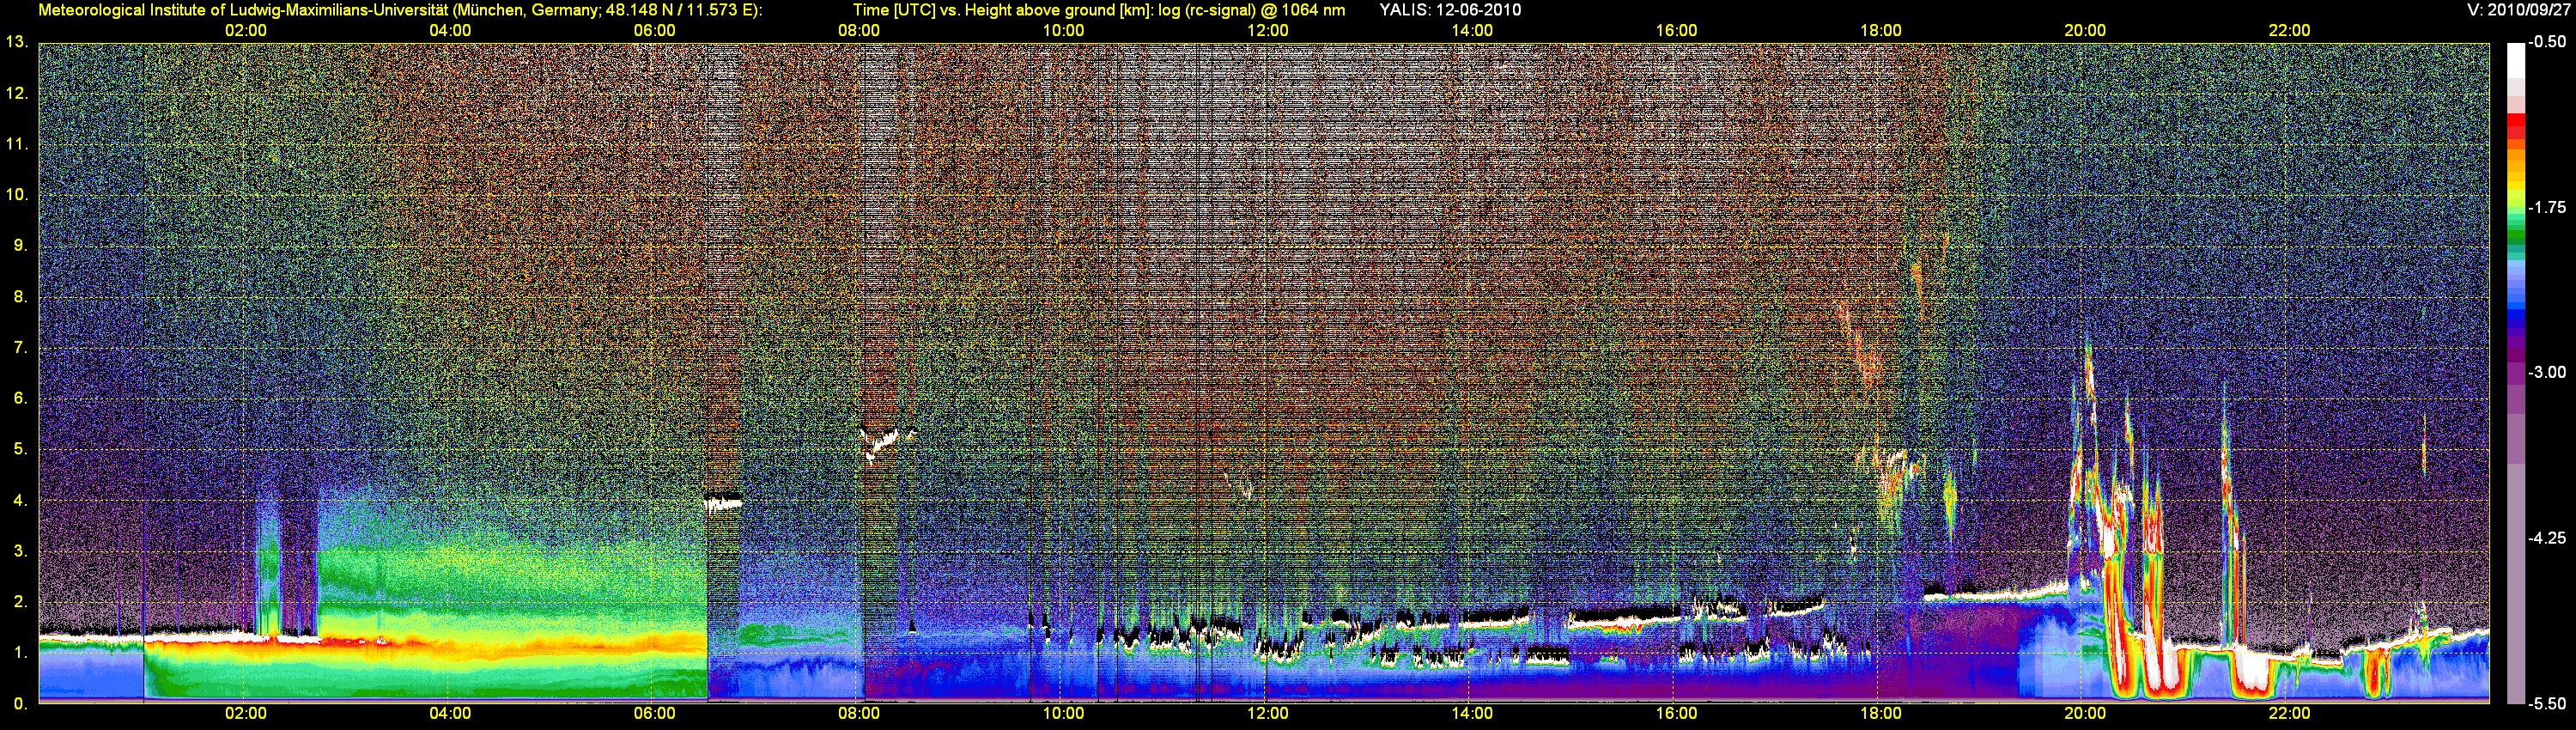Click '08:00' on the top time axis

[859, 31]
